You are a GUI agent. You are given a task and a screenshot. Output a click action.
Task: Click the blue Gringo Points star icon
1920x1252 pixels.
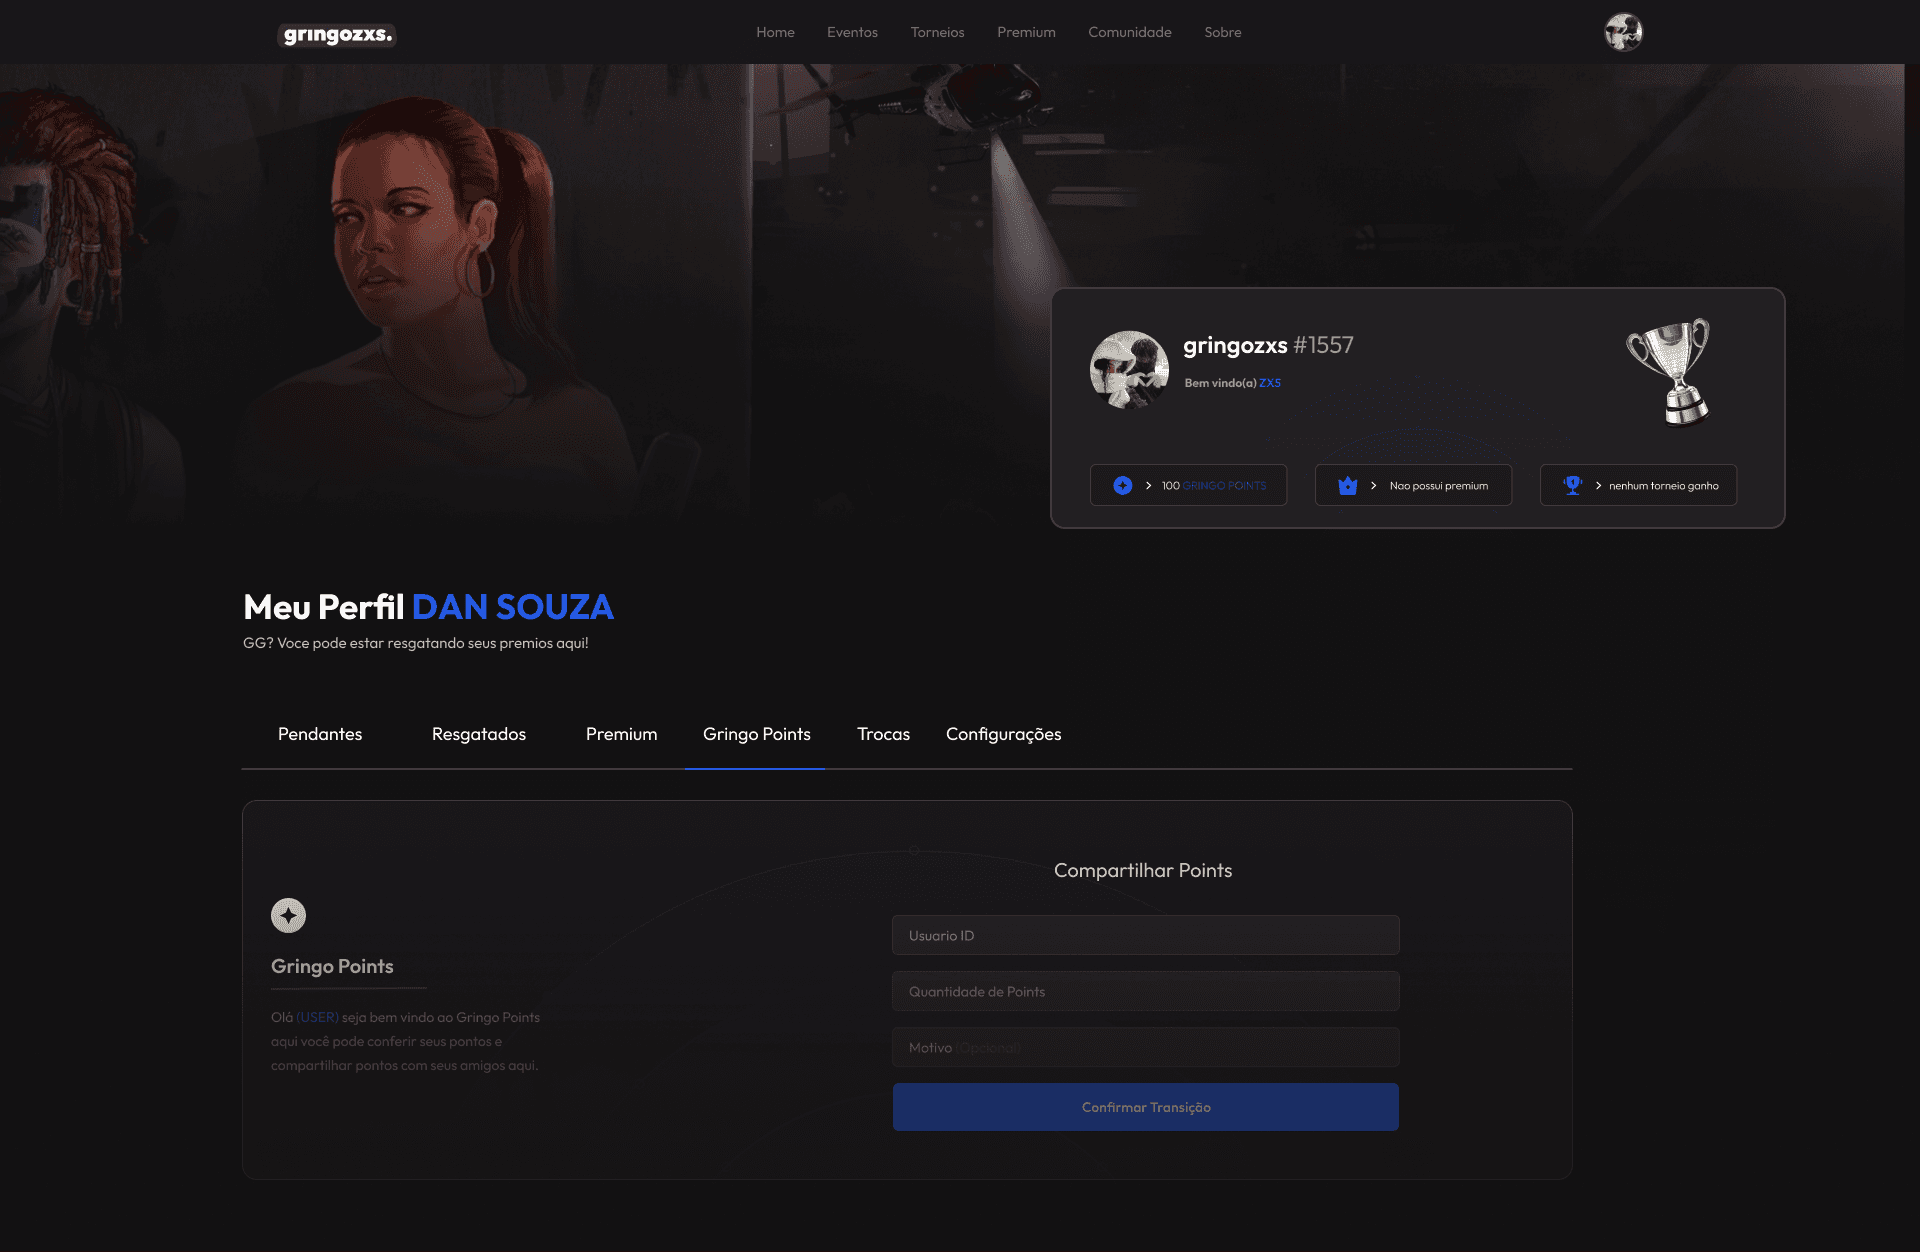pos(1123,485)
